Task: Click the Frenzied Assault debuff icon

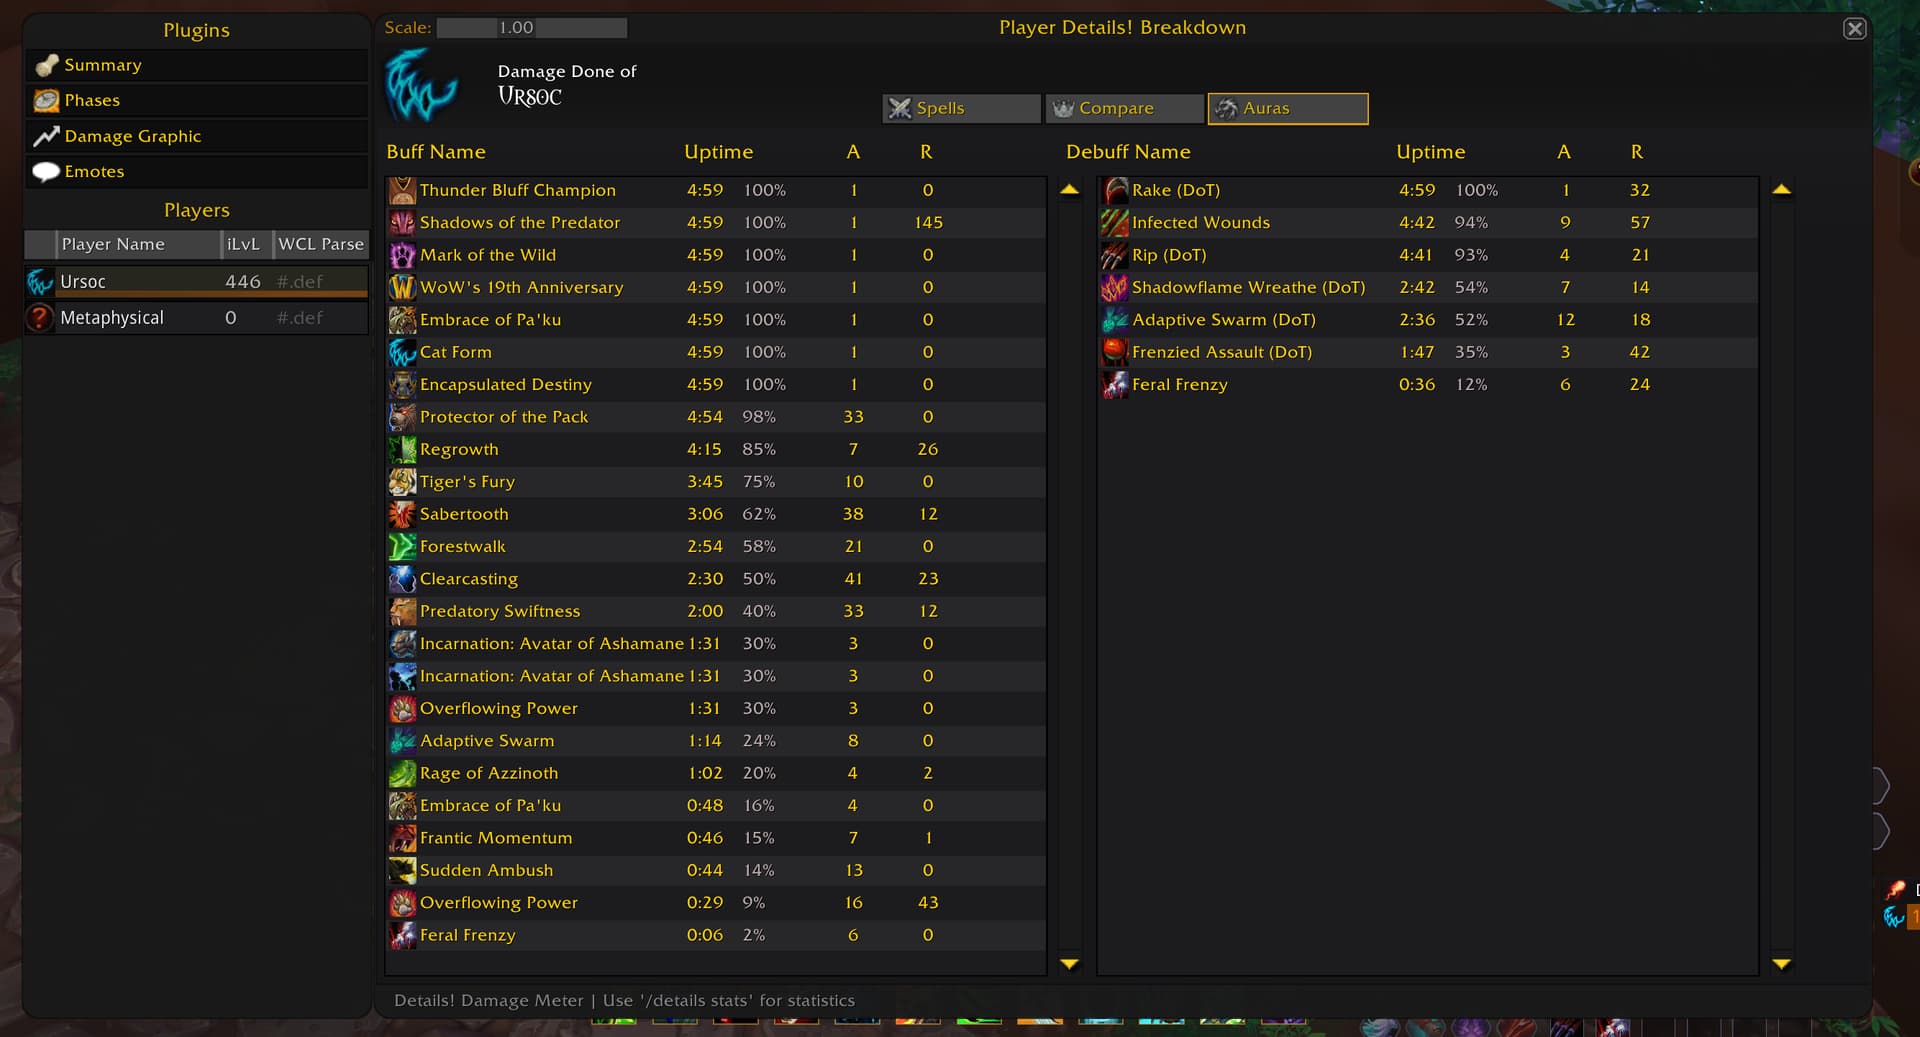Action: click(1114, 352)
